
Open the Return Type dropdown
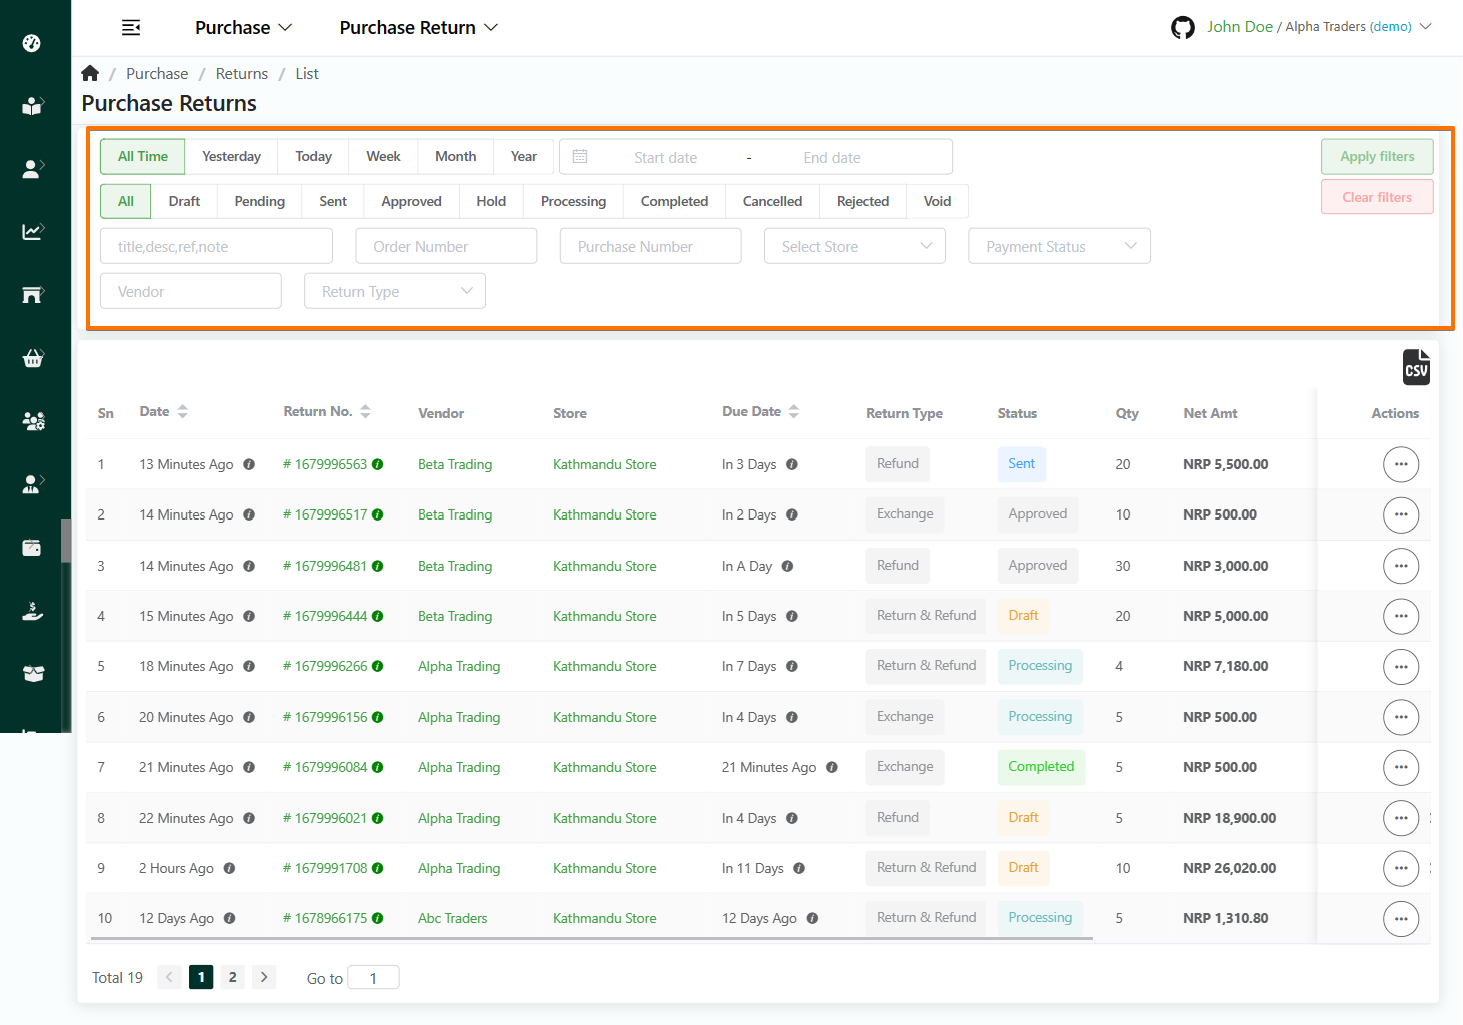click(395, 291)
